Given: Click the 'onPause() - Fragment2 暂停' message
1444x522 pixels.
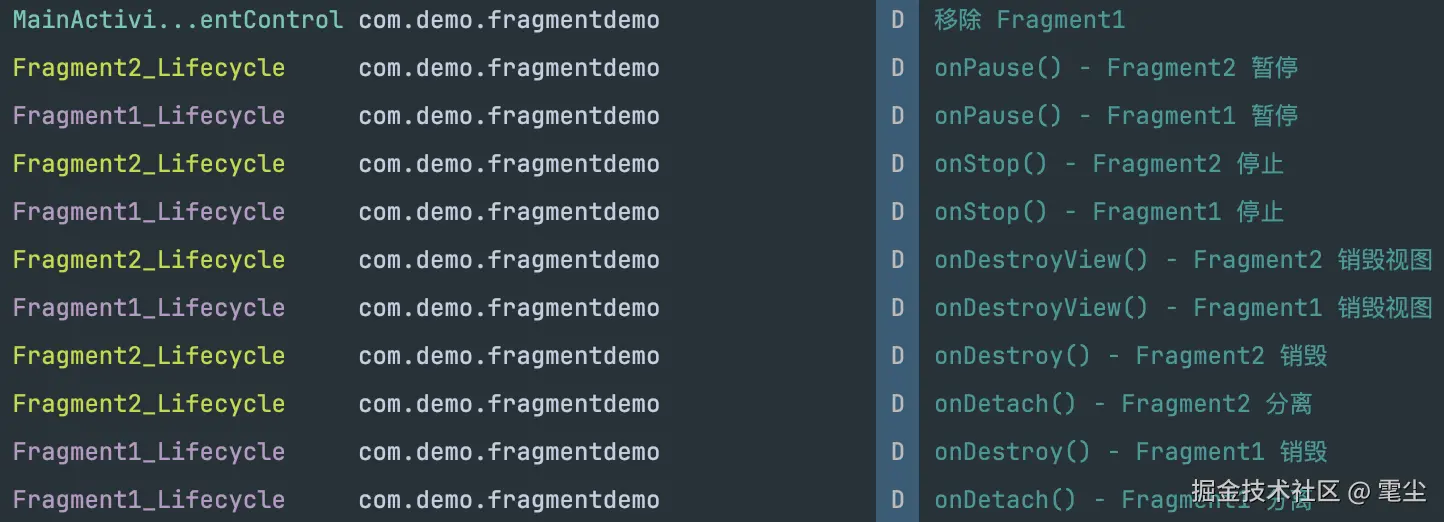Looking at the screenshot, I should [x=1115, y=68].
